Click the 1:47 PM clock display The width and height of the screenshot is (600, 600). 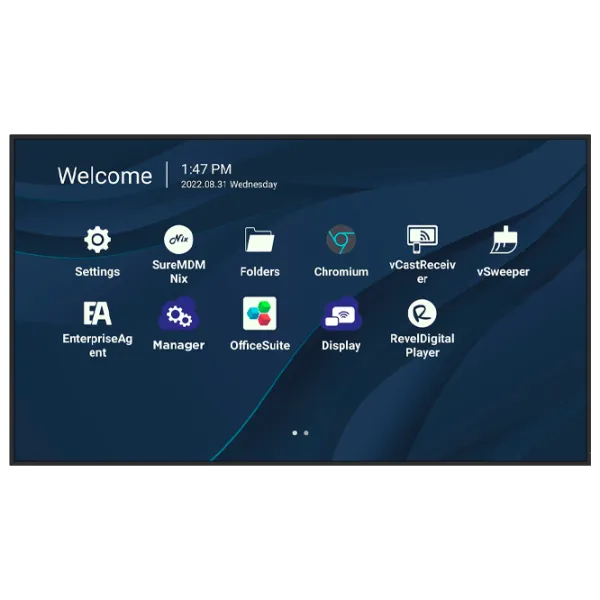point(206,169)
